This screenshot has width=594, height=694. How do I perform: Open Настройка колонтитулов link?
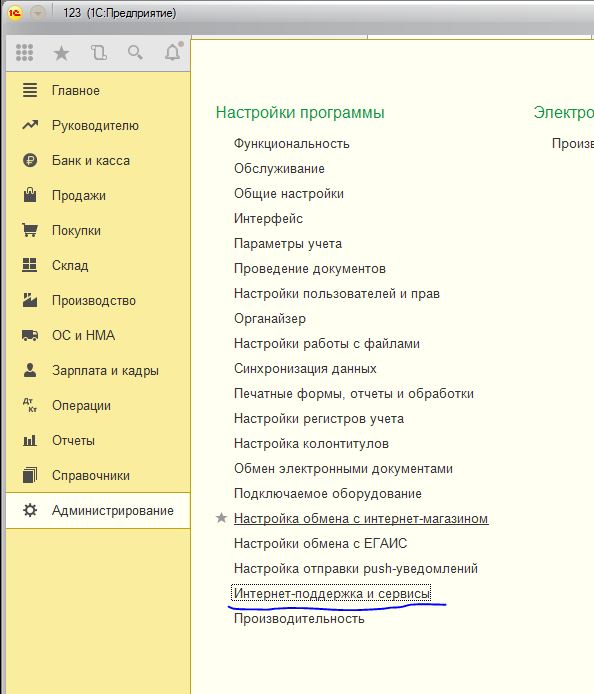pos(311,444)
